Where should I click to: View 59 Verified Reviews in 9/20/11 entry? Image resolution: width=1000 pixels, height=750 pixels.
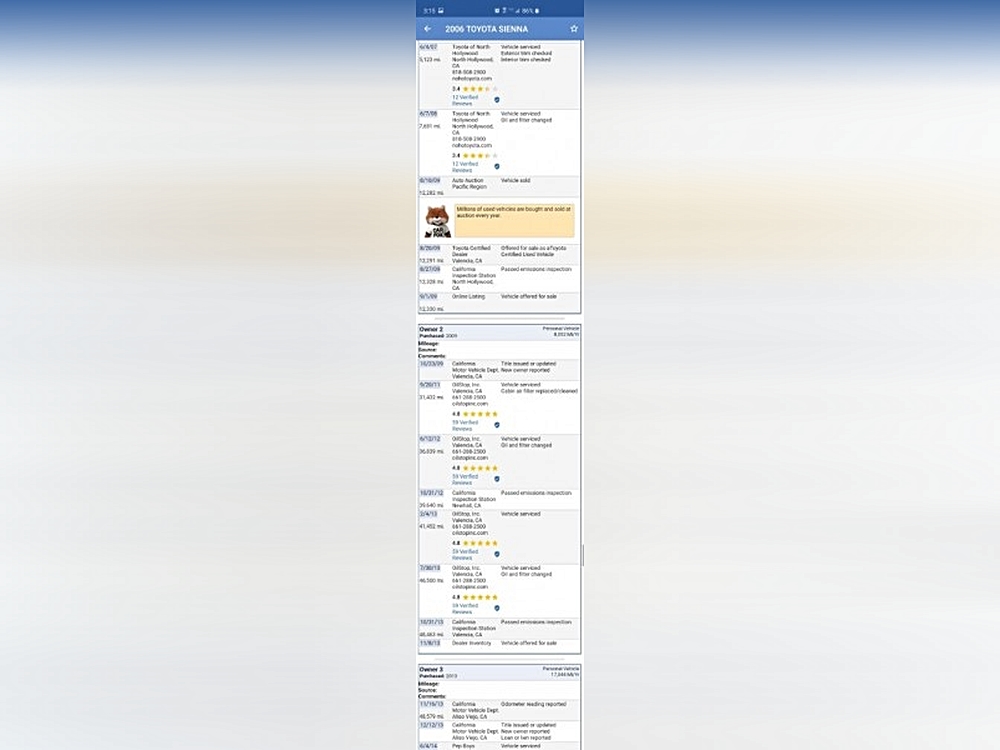coord(464,425)
